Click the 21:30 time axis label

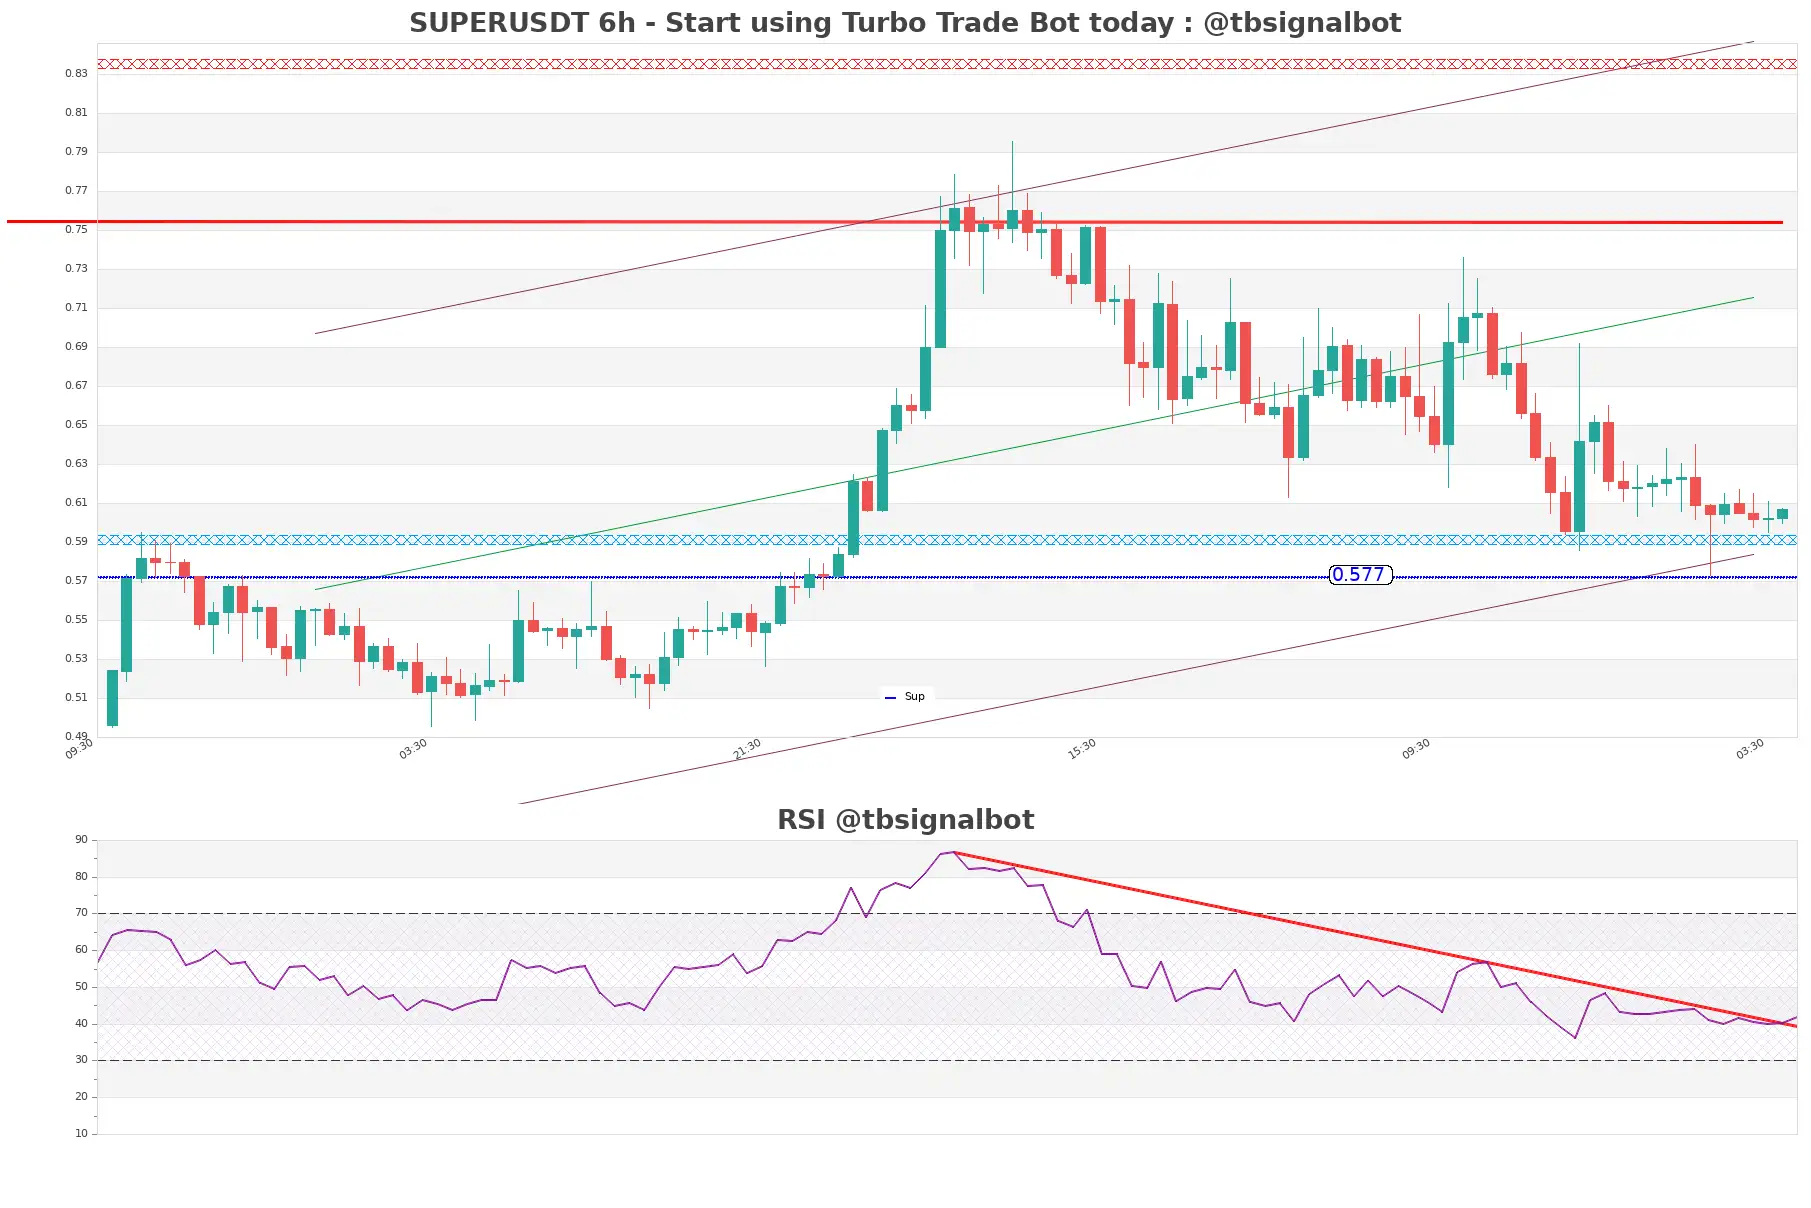[x=747, y=749]
